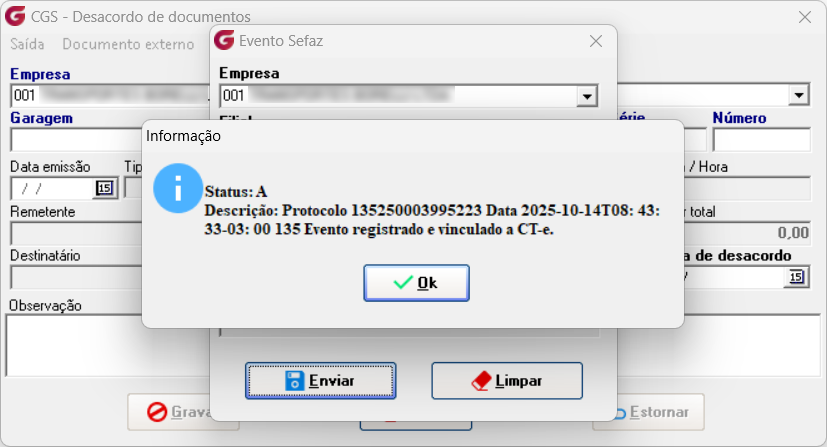Open calendar picker for Data emissão

(x=104, y=188)
